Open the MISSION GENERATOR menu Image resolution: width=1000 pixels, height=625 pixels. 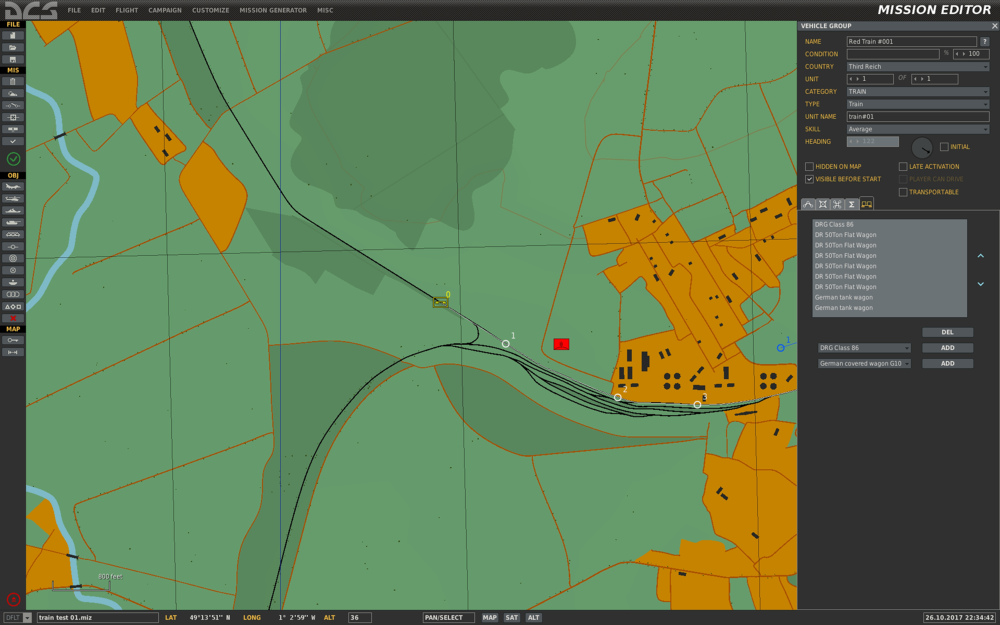tap(273, 10)
